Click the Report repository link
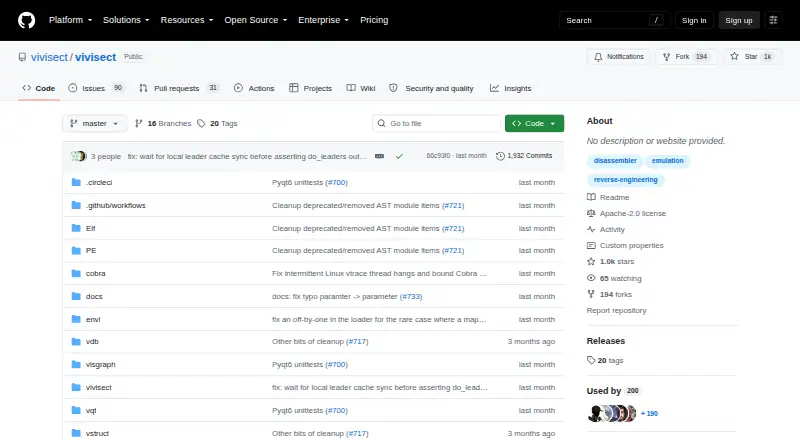The width and height of the screenshot is (800, 440). [x=616, y=310]
